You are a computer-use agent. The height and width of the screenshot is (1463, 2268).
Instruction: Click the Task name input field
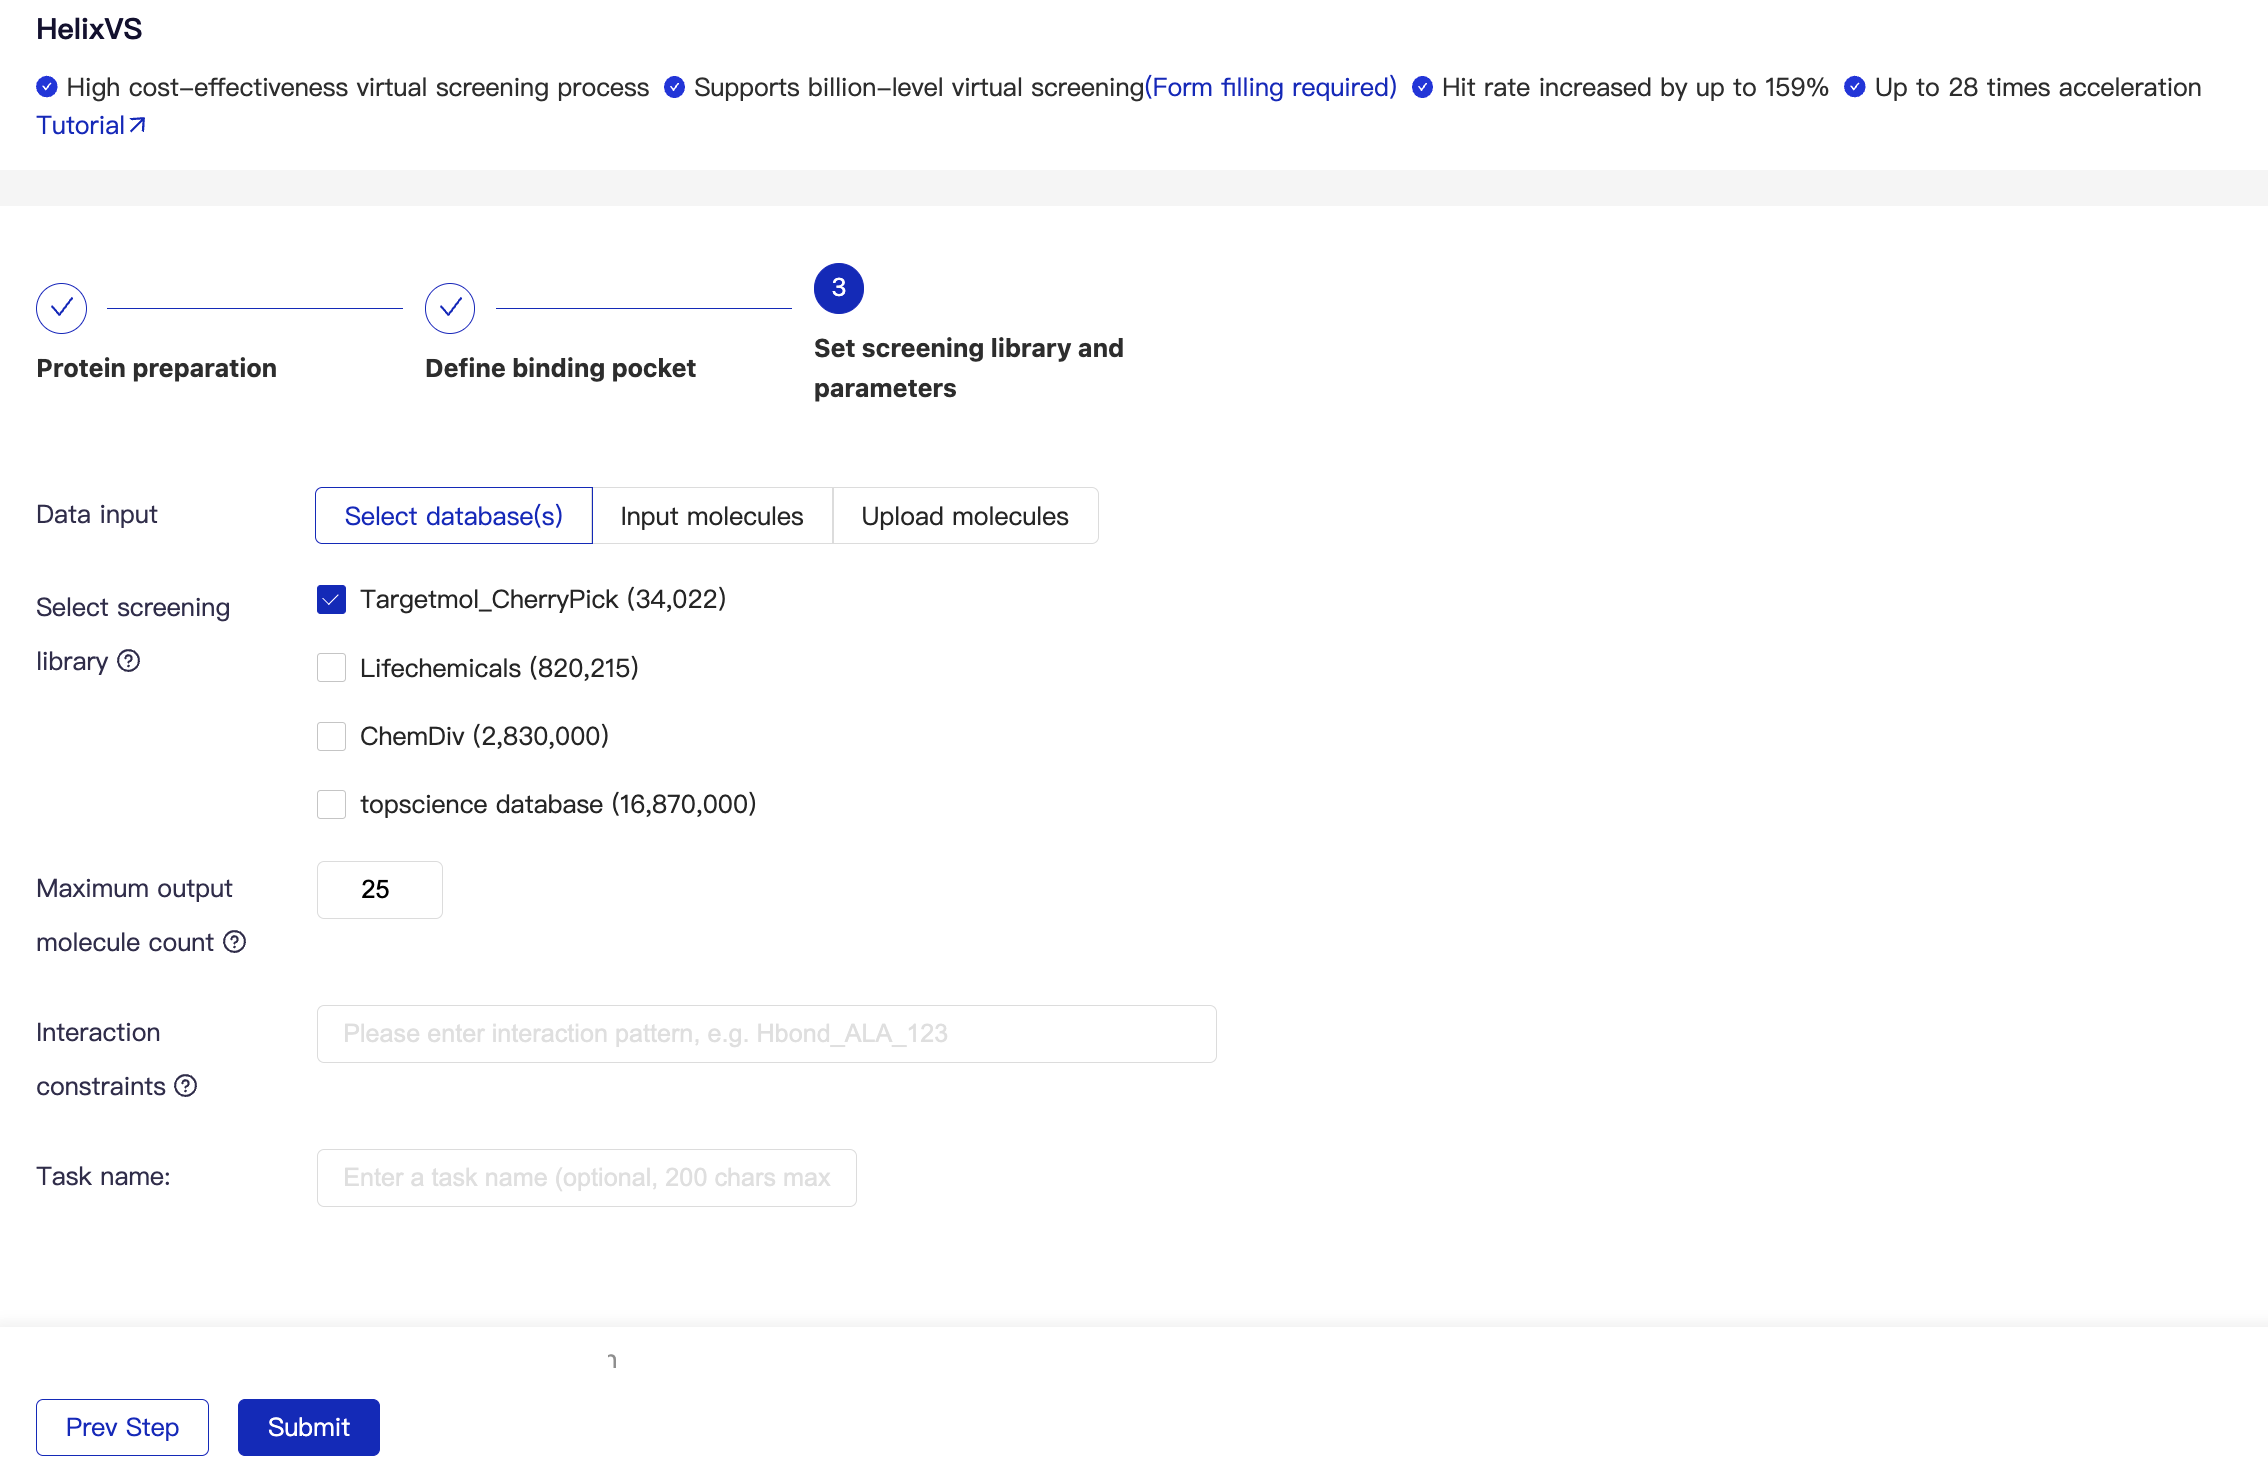pyautogui.click(x=586, y=1178)
